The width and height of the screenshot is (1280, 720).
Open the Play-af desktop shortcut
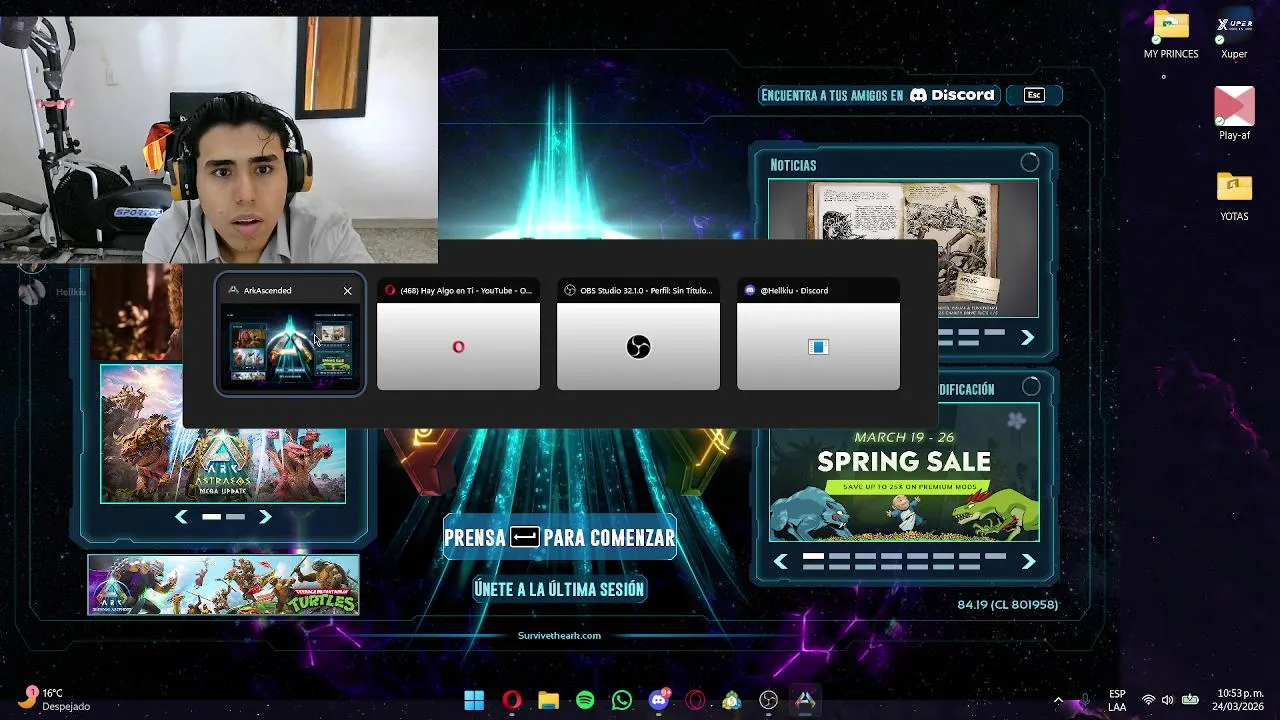point(1234,113)
